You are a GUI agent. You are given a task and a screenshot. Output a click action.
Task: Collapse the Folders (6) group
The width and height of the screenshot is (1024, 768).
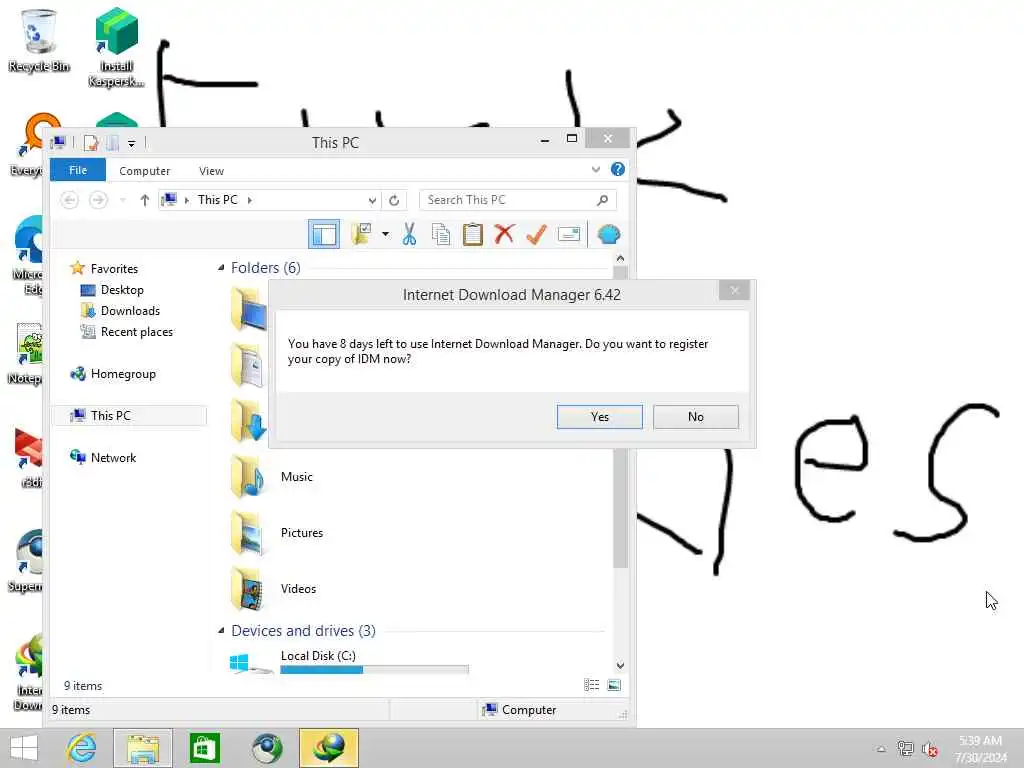(x=221, y=268)
